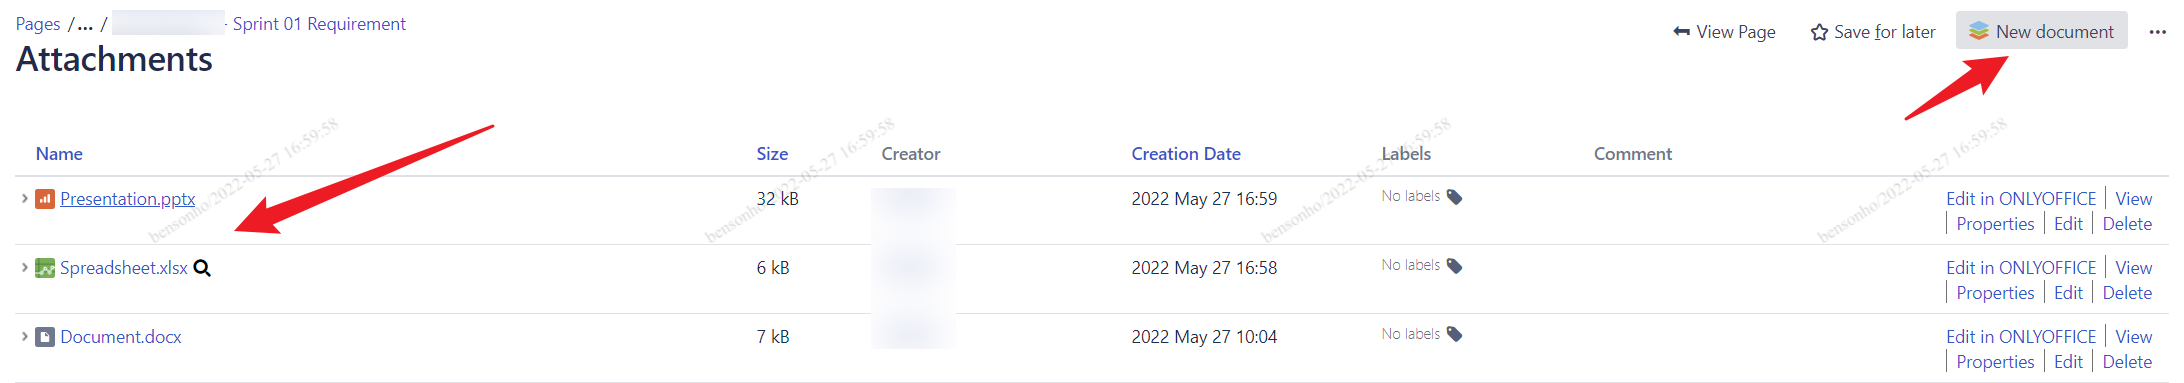Sort attachments by Creation Date column

[1186, 154]
